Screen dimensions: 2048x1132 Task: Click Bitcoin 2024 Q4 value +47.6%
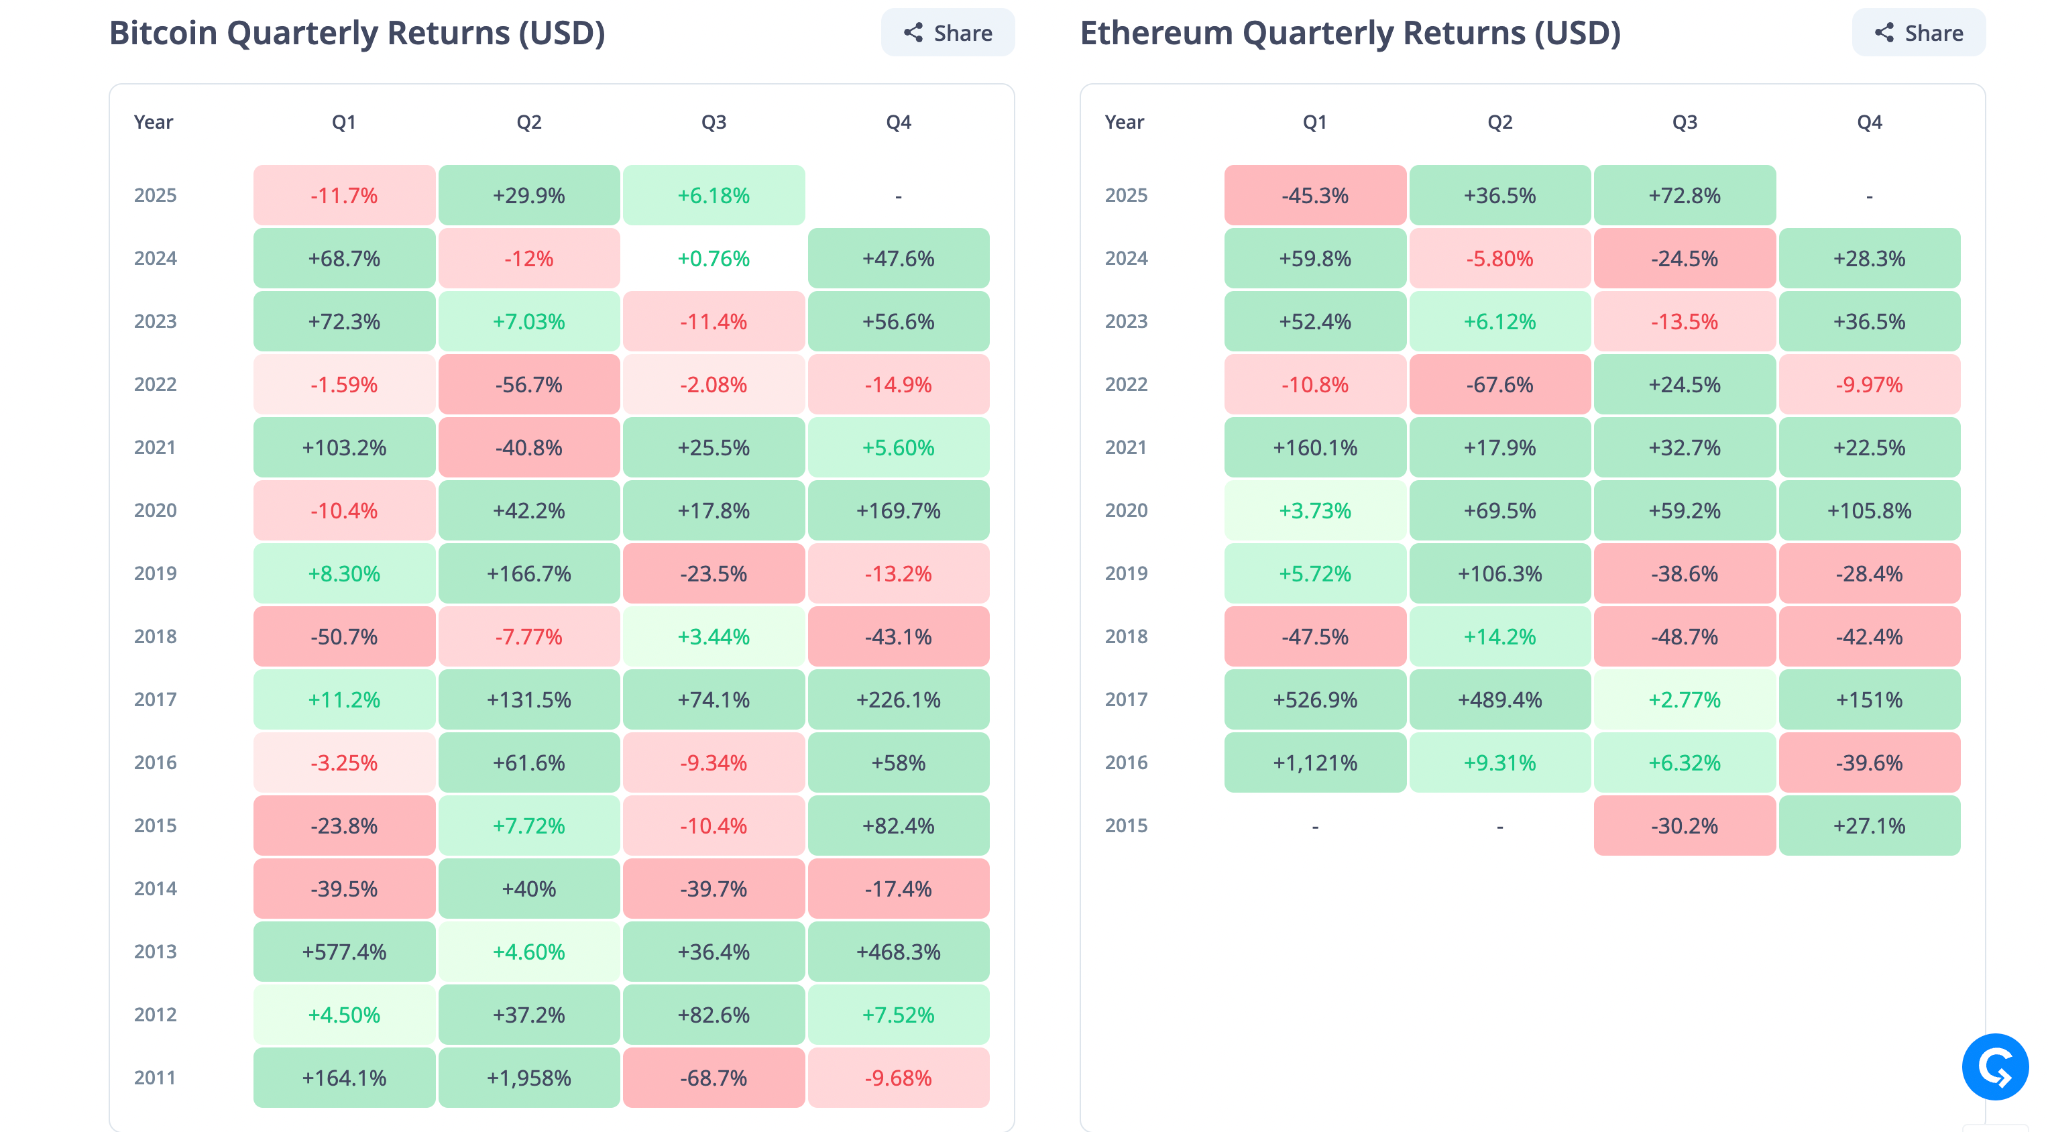tap(899, 258)
